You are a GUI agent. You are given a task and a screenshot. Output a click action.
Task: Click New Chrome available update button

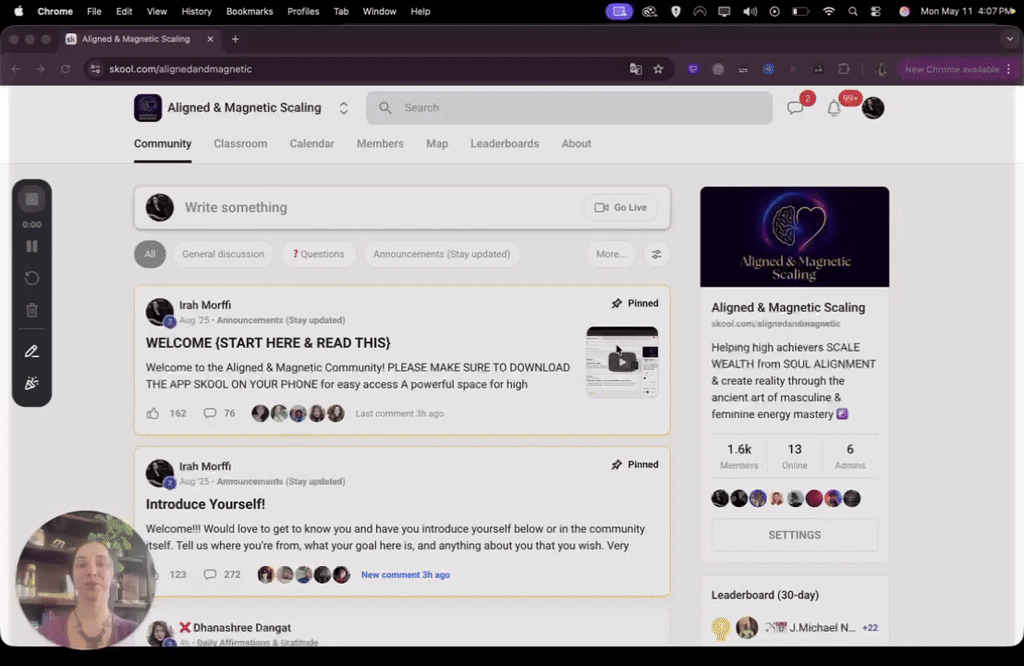(952, 69)
